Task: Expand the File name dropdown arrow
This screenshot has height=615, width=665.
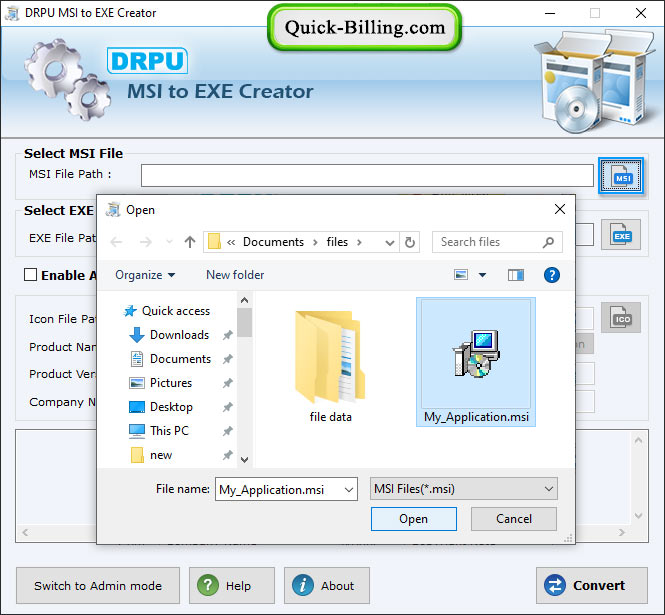Action: coord(349,489)
